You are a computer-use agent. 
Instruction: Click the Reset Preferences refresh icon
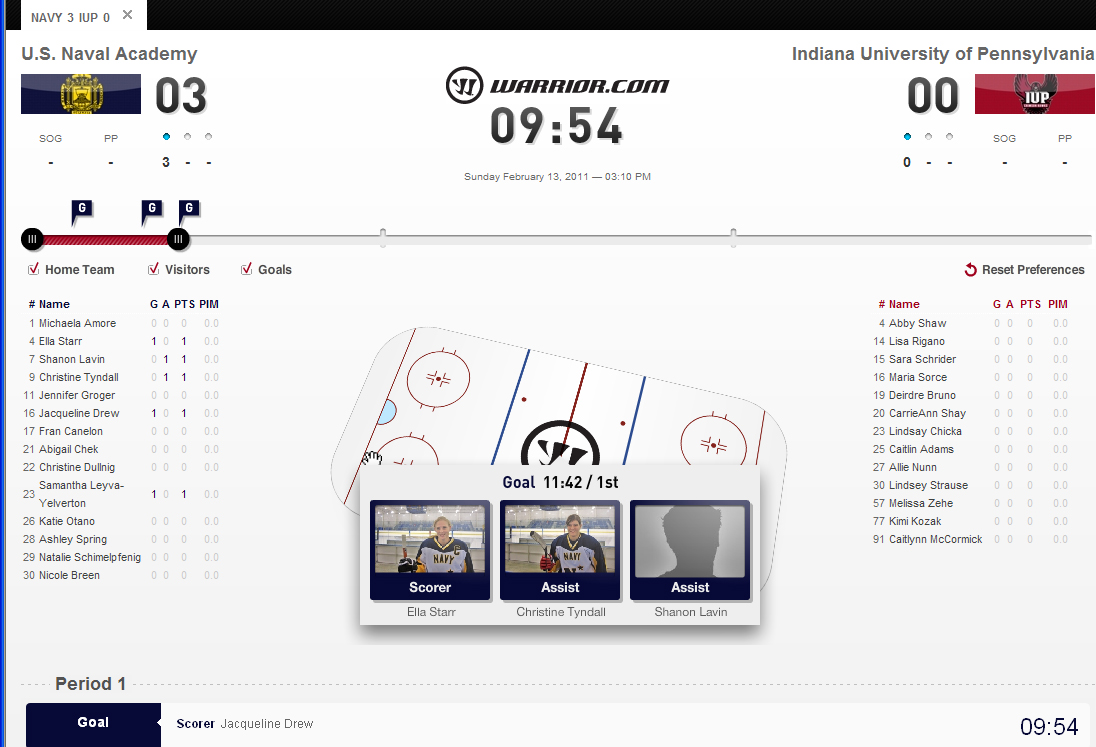pos(970,270)
